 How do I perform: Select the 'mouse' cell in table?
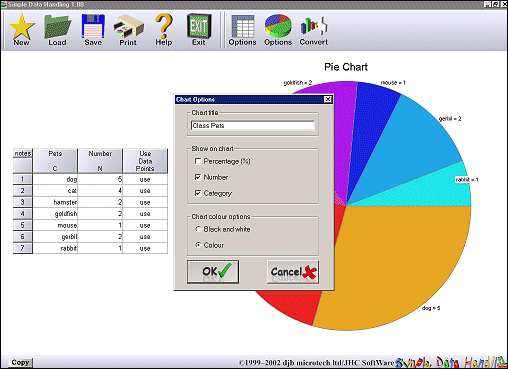coord(55,225)
